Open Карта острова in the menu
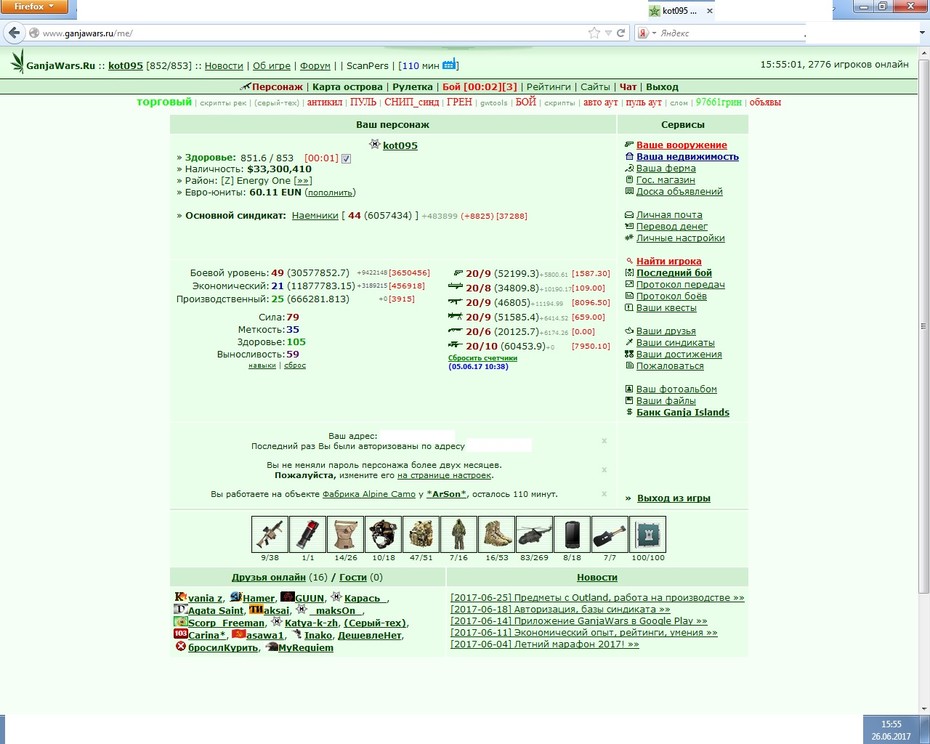The image size is (930, 744). click(348, 87)
